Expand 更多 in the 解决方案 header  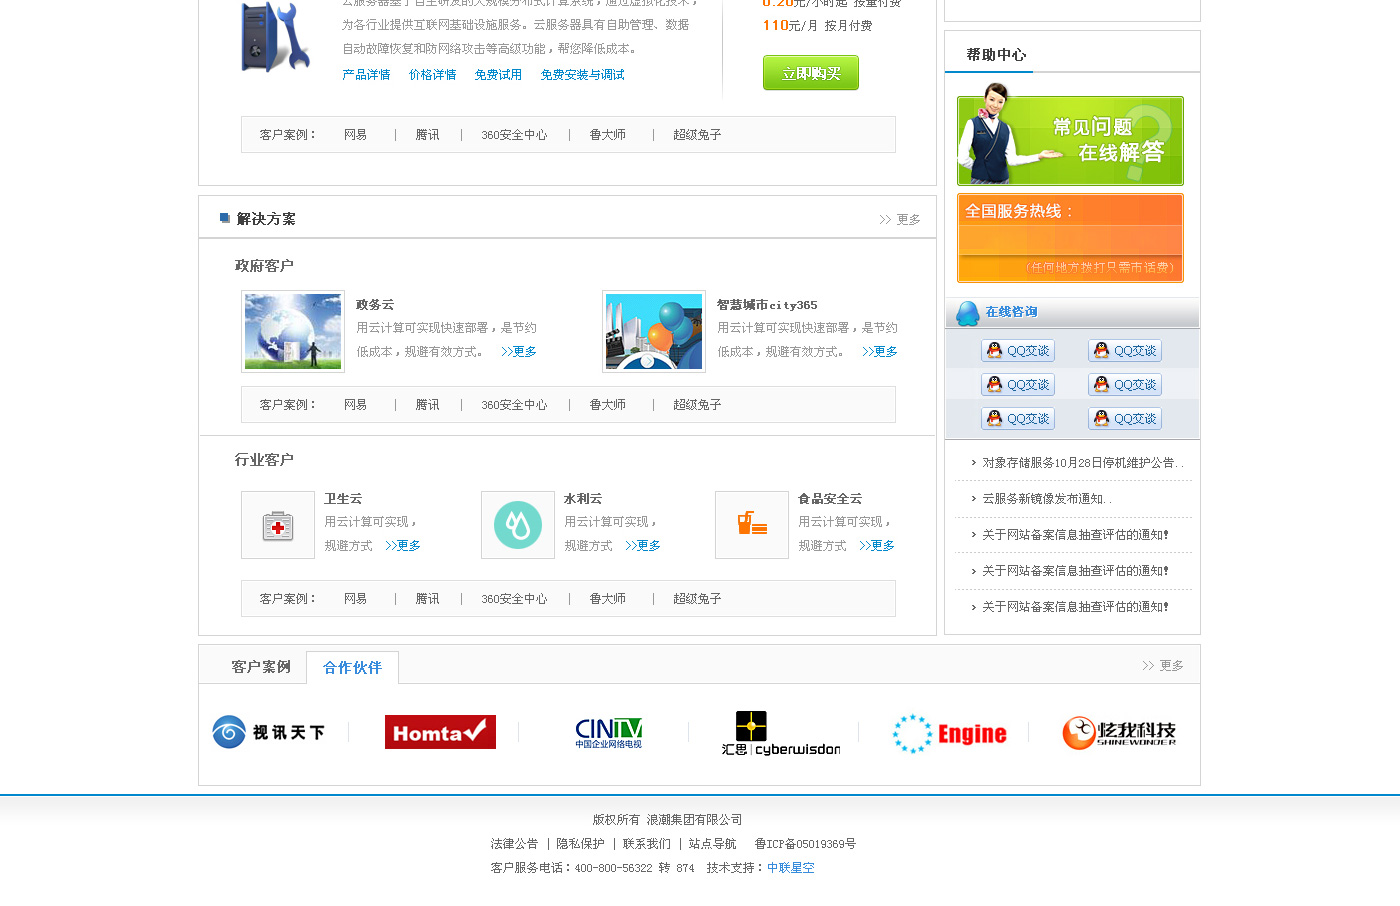point(900,220)
